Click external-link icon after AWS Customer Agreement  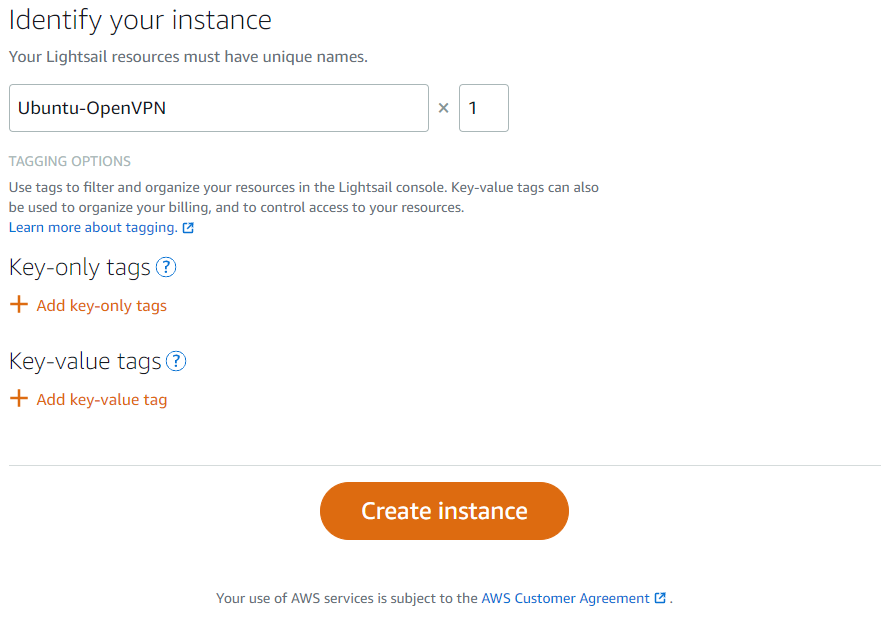[660, 598]
